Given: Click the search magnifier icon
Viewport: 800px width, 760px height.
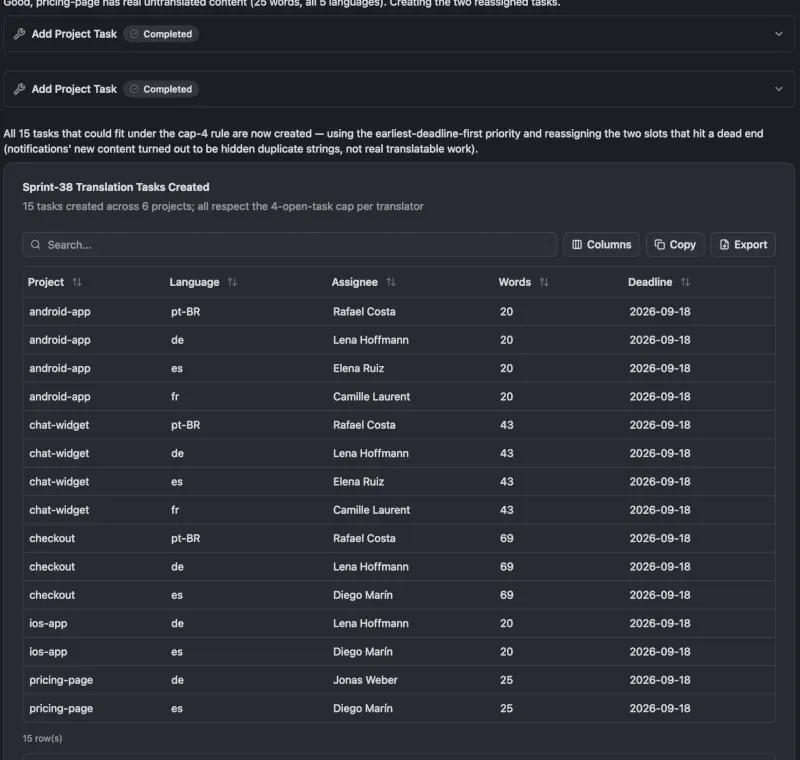Looking at the screenshot, I should point(35,245).
